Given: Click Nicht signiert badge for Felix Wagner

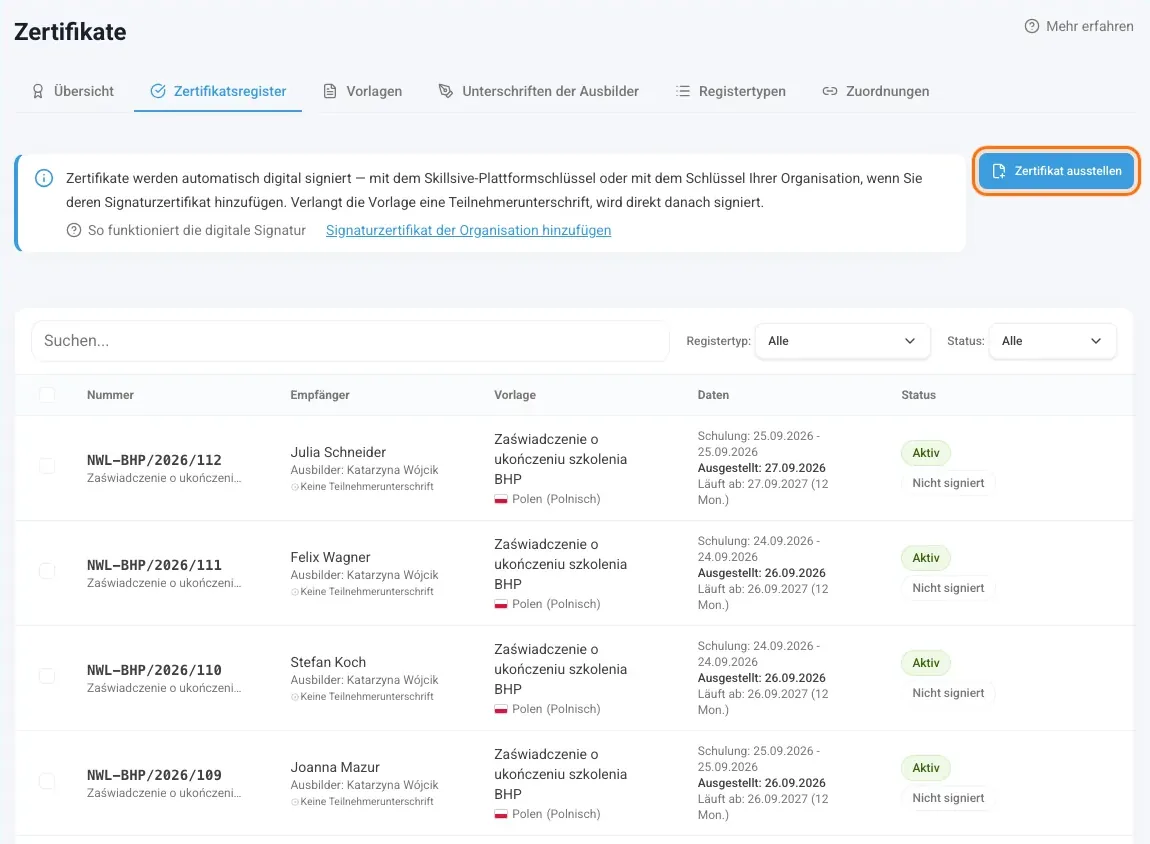Looking at the screenshot, I should click(x=948, y=588).
